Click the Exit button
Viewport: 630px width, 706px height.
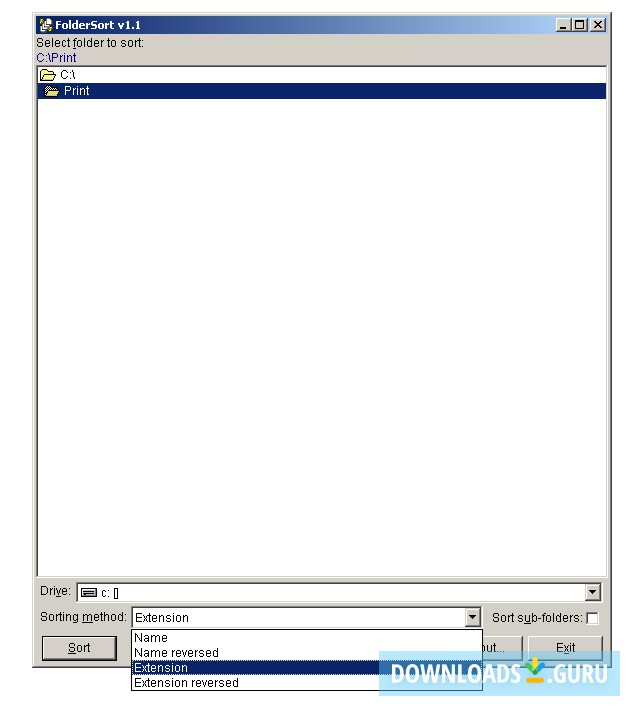565,648
